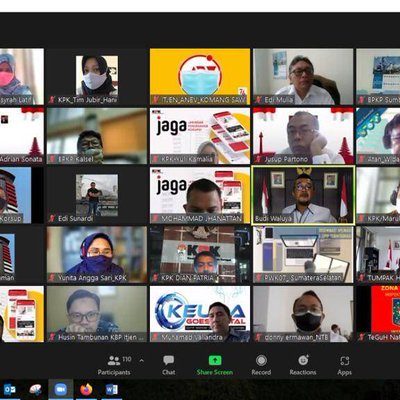Open Zoom Apps
400x400 pixels.
[x=344, y=365]
